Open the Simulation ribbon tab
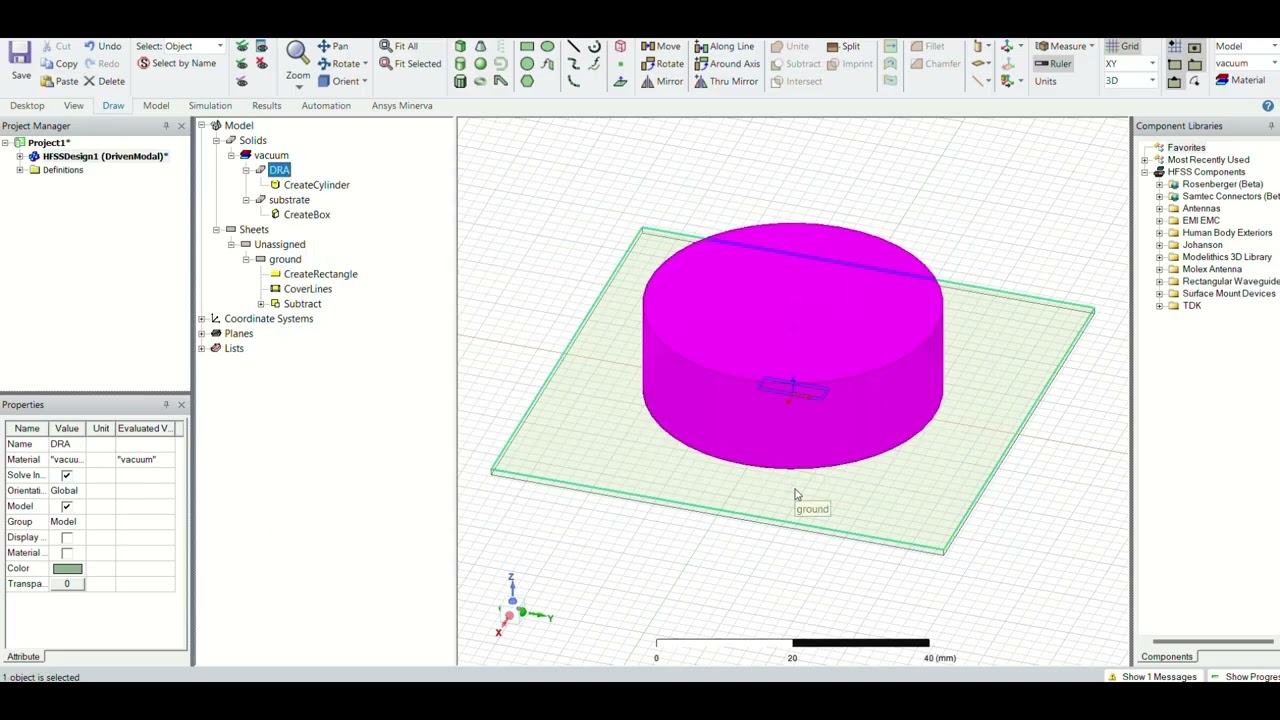Viewport: 1280px width, 720px height. click(x=210, y=106)
